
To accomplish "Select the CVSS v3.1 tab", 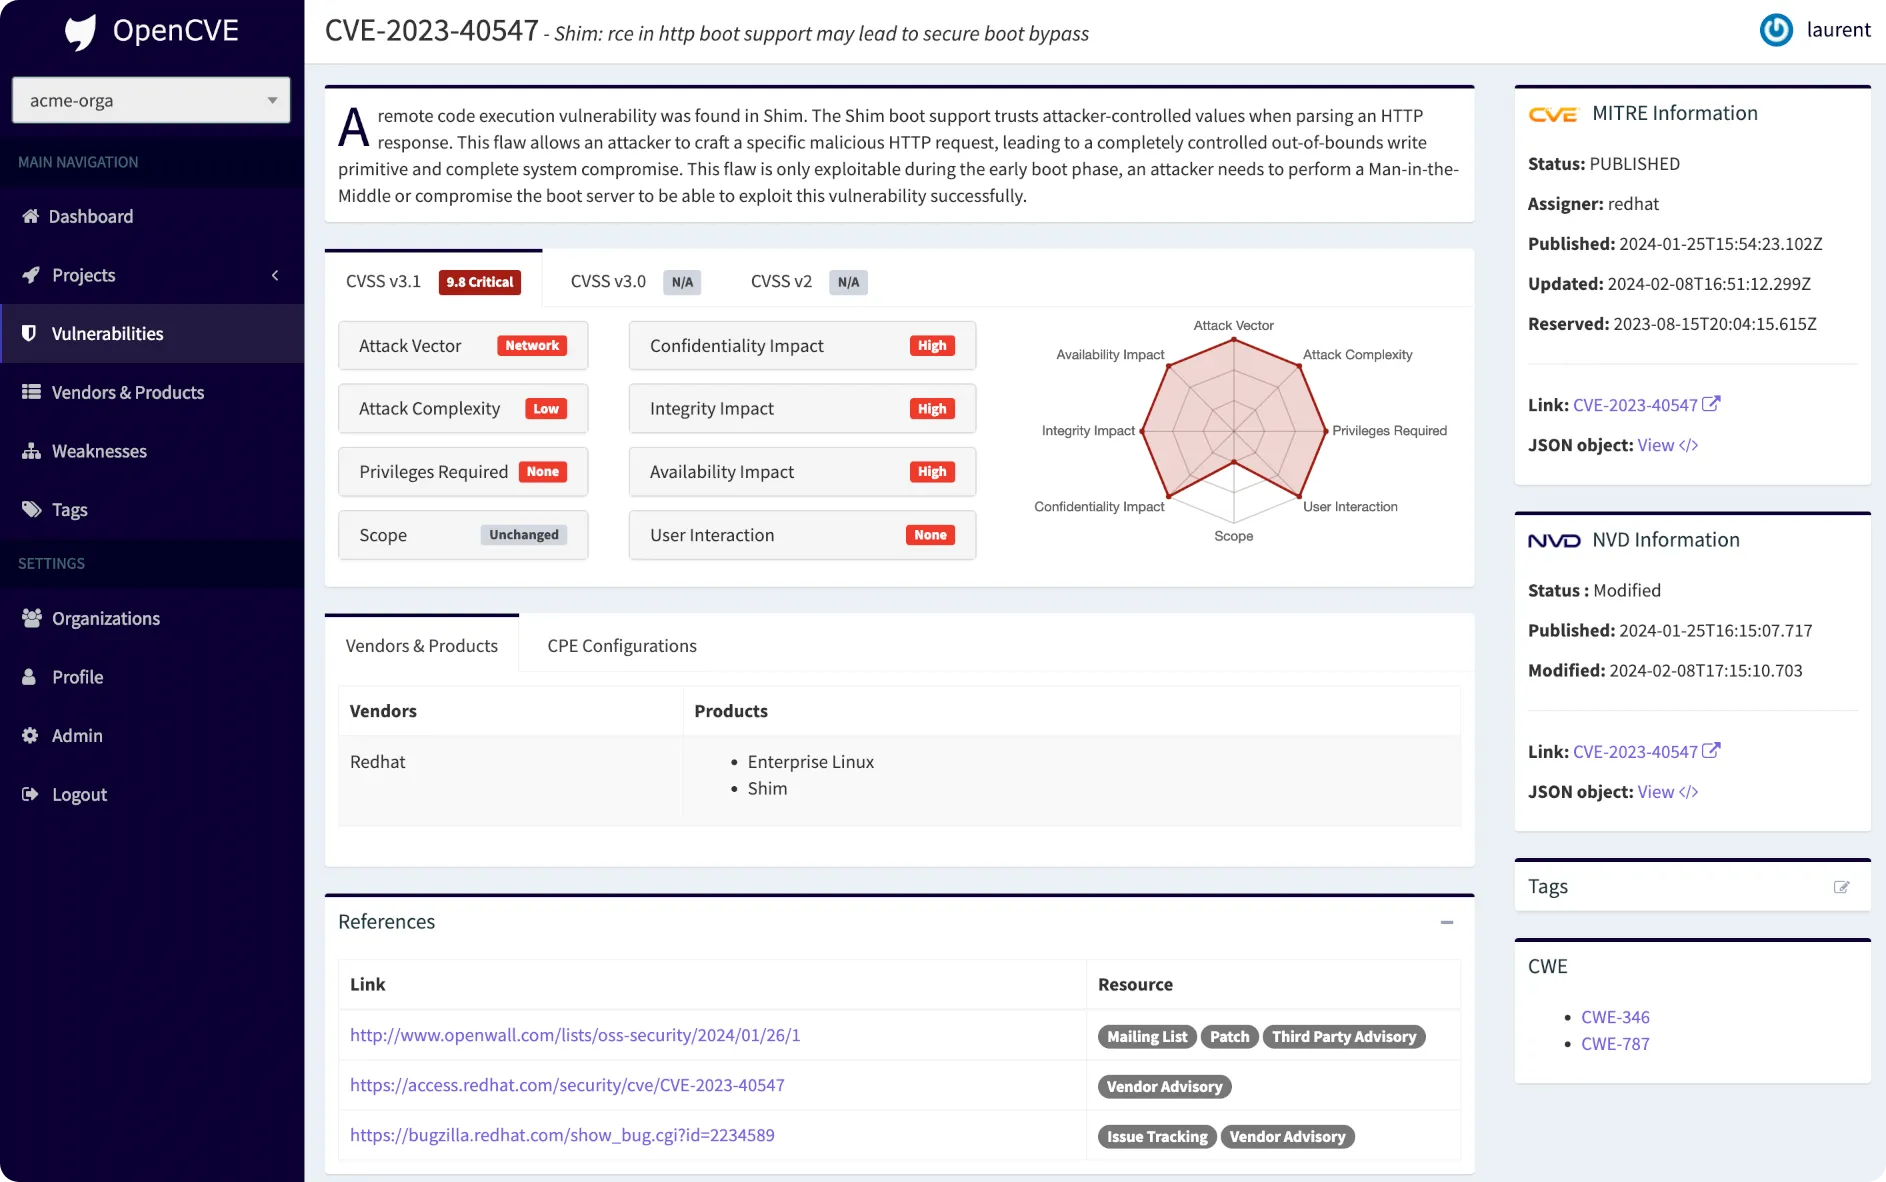I will coord(433,281).
